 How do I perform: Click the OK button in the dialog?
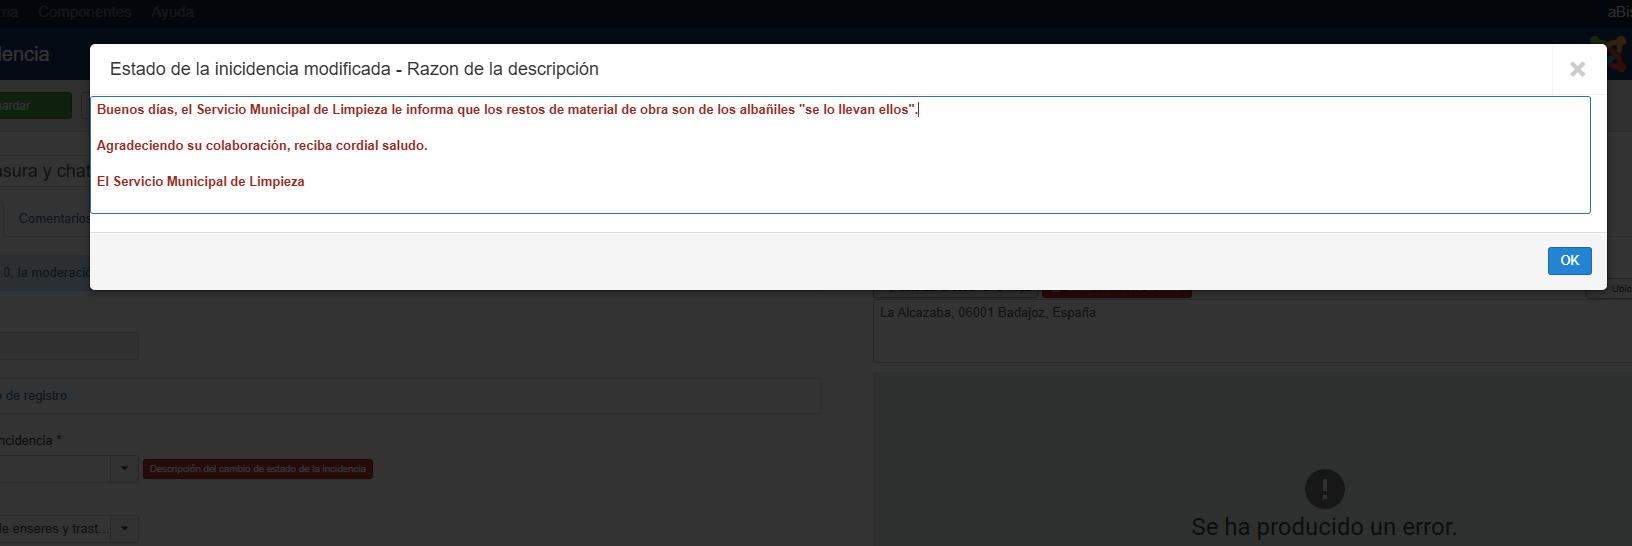pyautogui.click(x=1569, y=261)
